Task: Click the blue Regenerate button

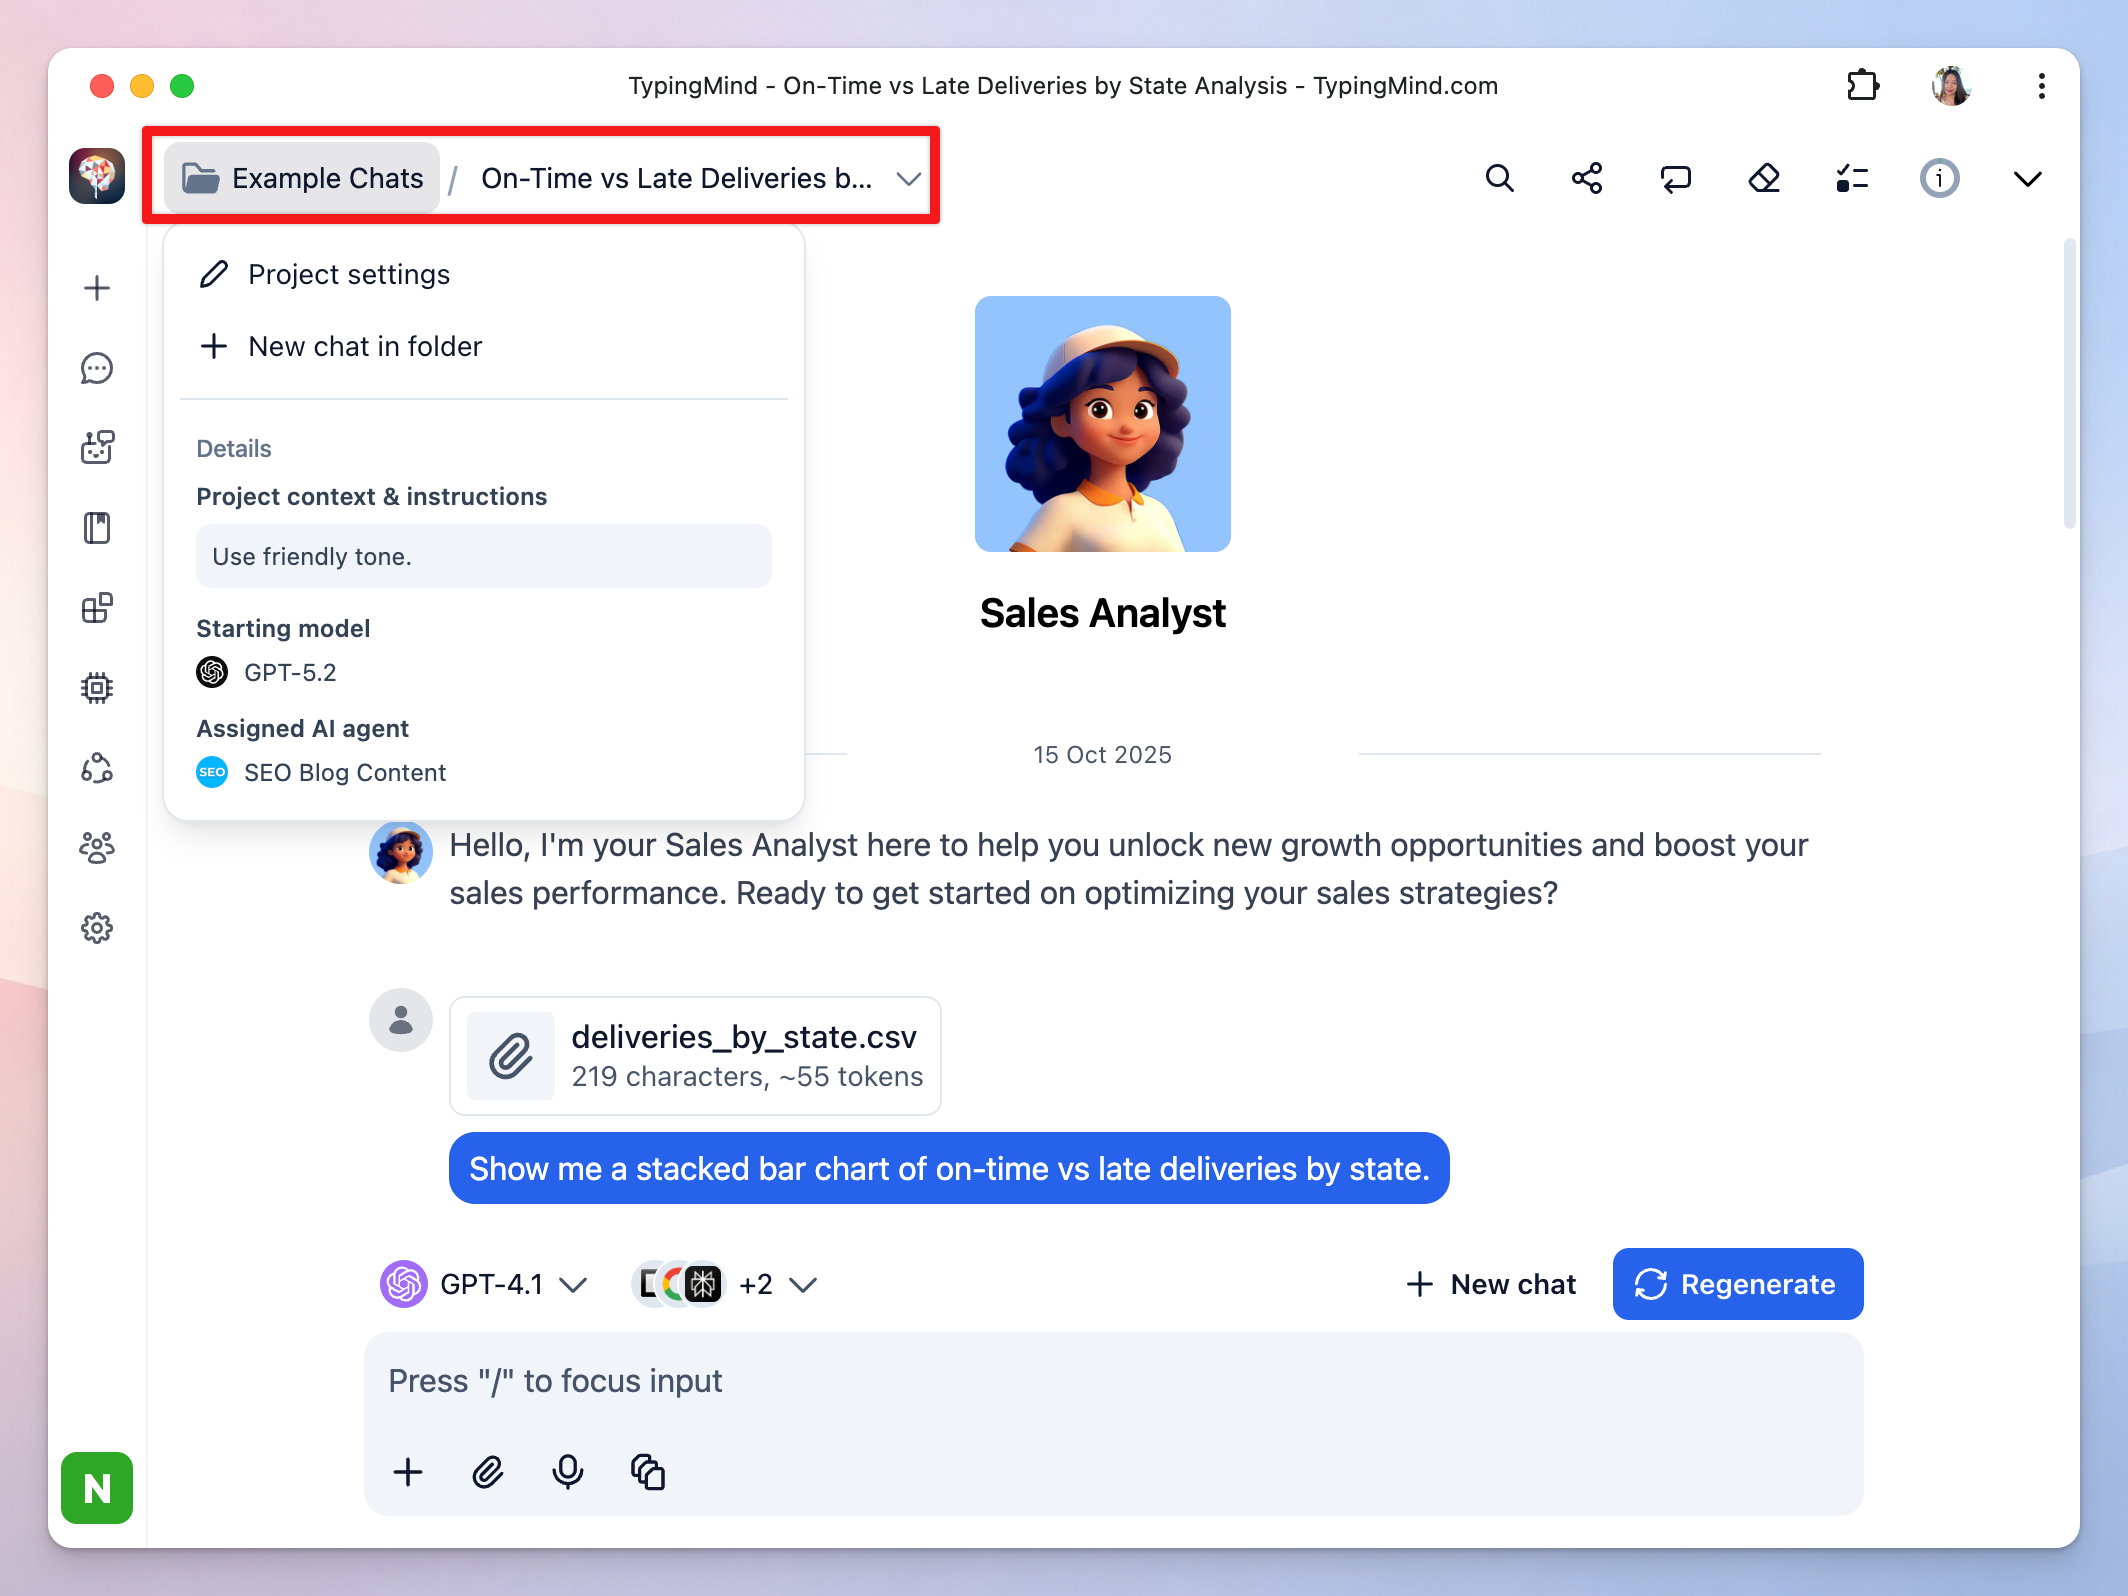Action: point(1738,1284)
